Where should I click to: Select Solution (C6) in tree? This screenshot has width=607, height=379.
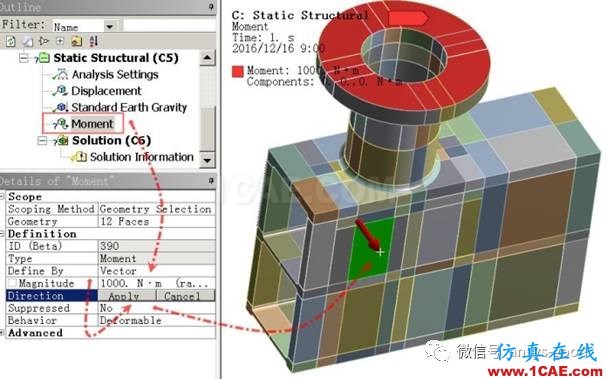click(111, 141)
